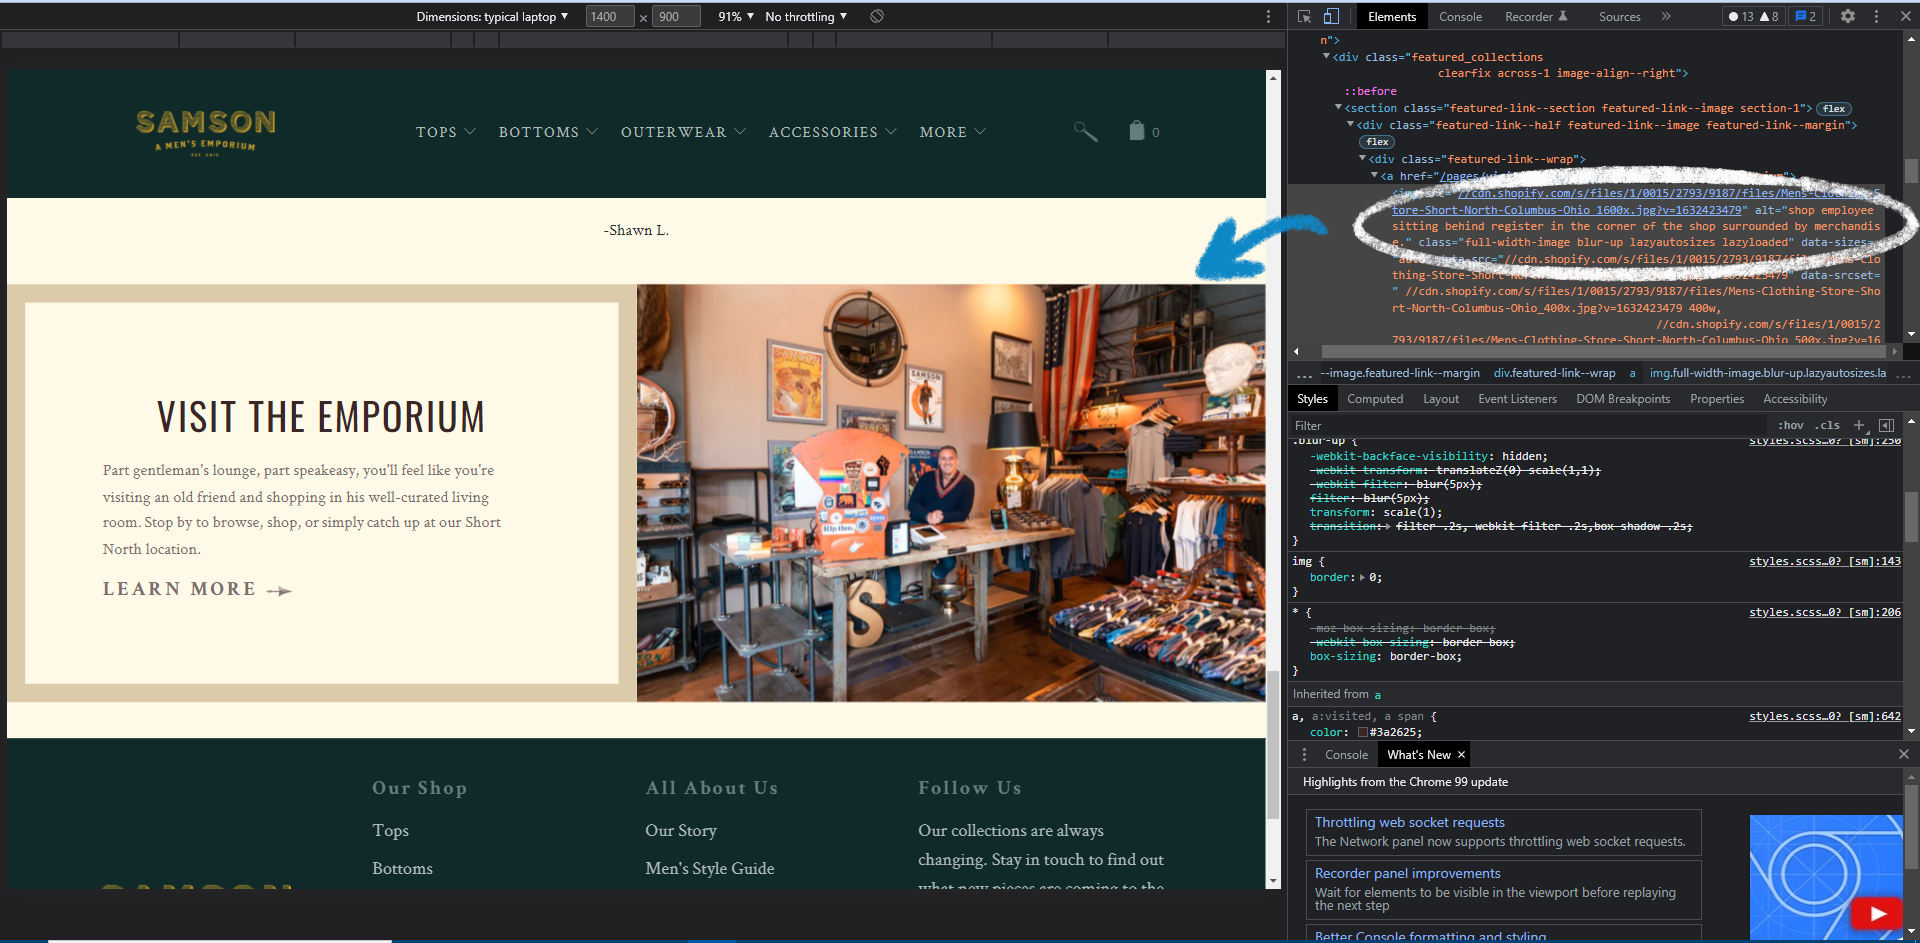Open the ACCESSORIES navigation dropdown
The image size is (1920, 943).
pyautogui.click(x=833, y=132)
